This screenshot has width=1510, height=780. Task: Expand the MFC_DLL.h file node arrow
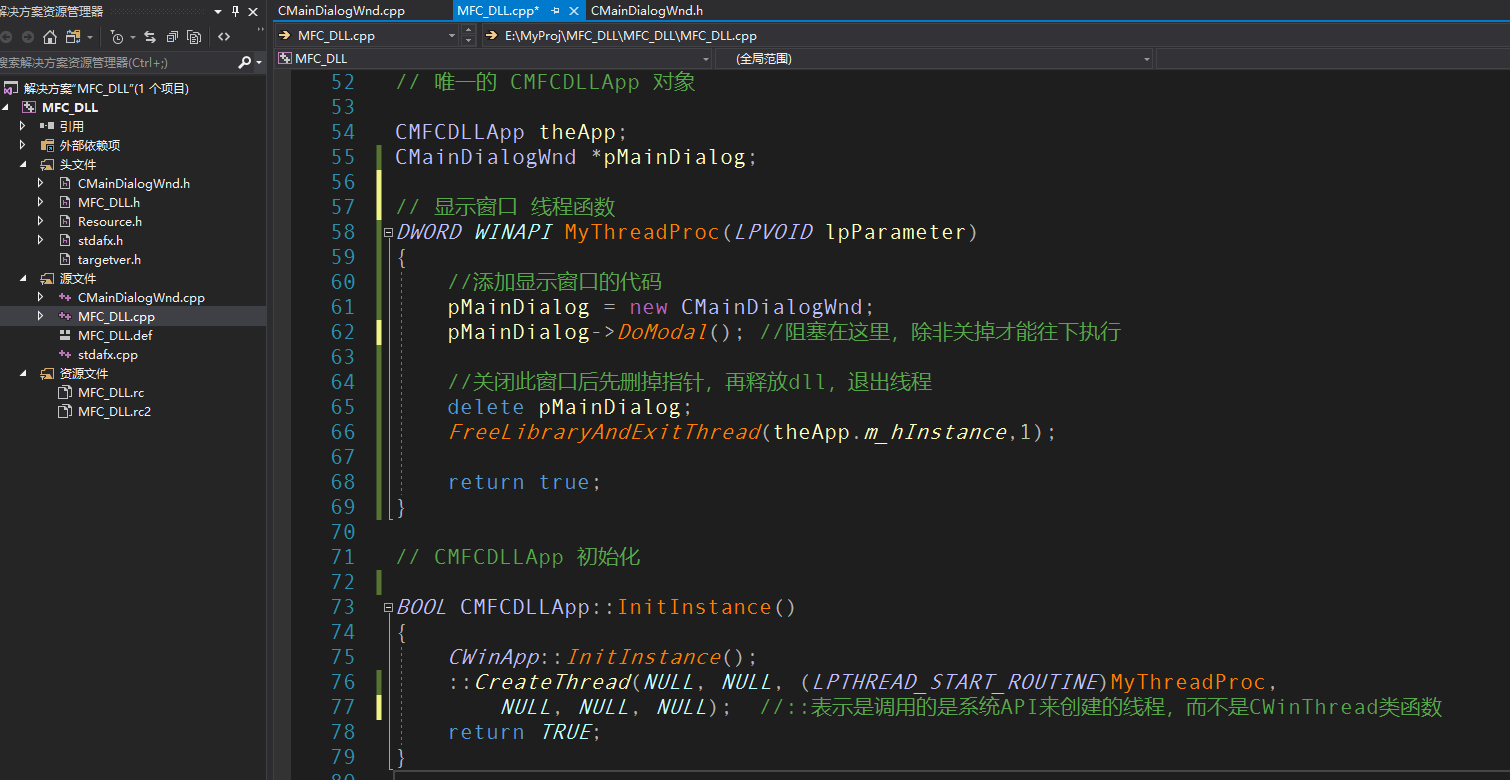pos(41,202)
